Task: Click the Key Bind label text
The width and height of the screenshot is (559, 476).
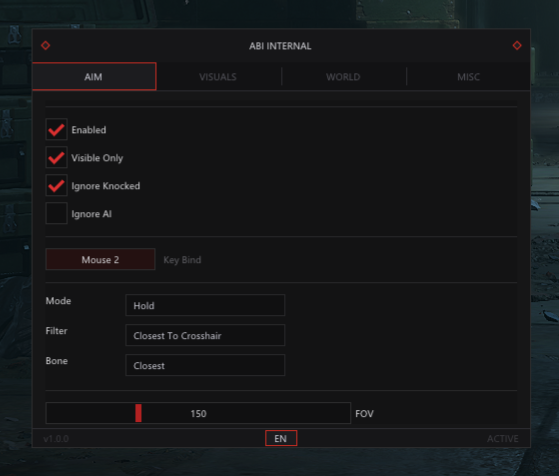Action: point(182,260)
